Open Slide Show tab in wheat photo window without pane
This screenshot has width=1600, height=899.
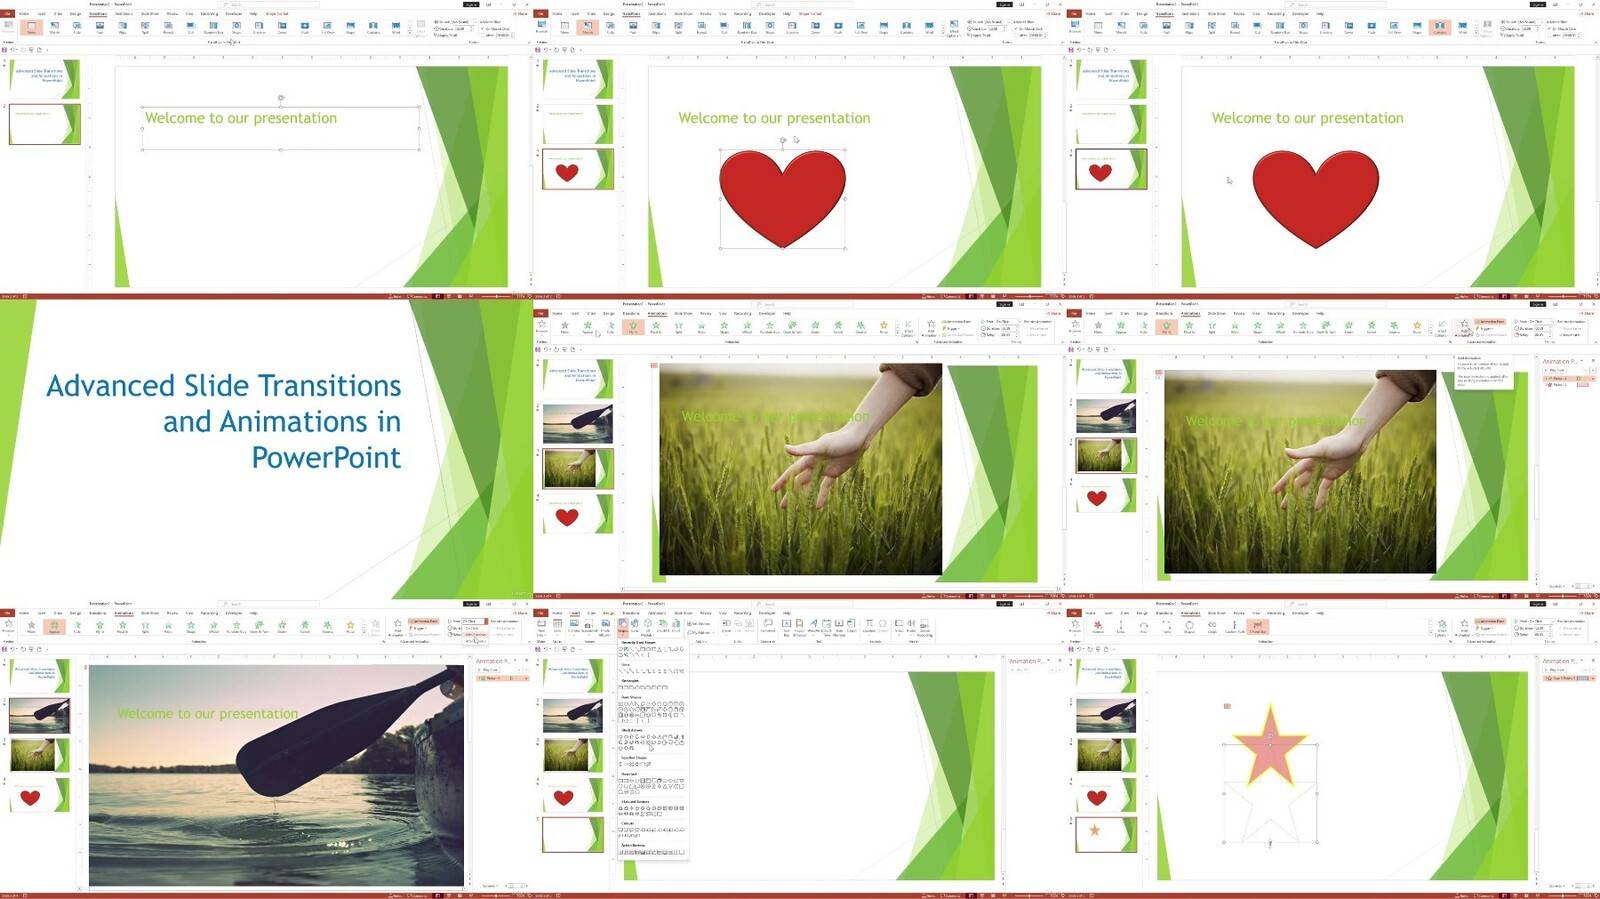point(683,313)
